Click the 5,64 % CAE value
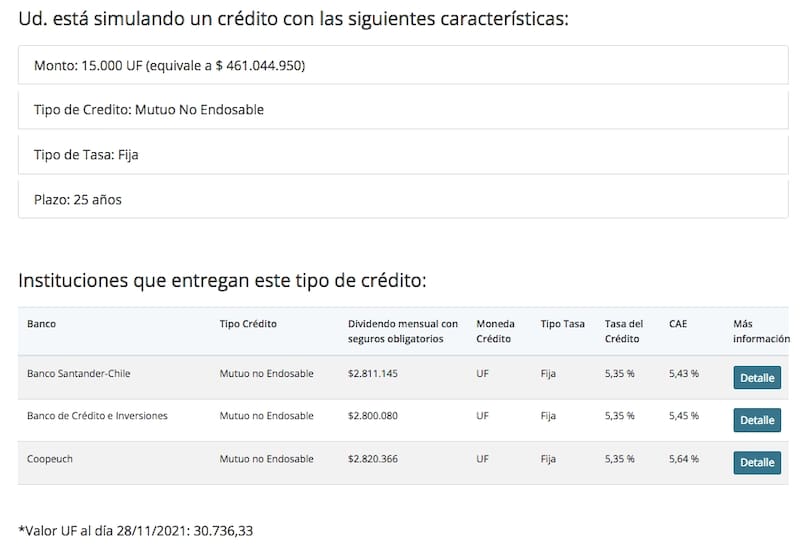Image resolution: width=800 pixels, height=545 pixels. (x=684, y=459)
